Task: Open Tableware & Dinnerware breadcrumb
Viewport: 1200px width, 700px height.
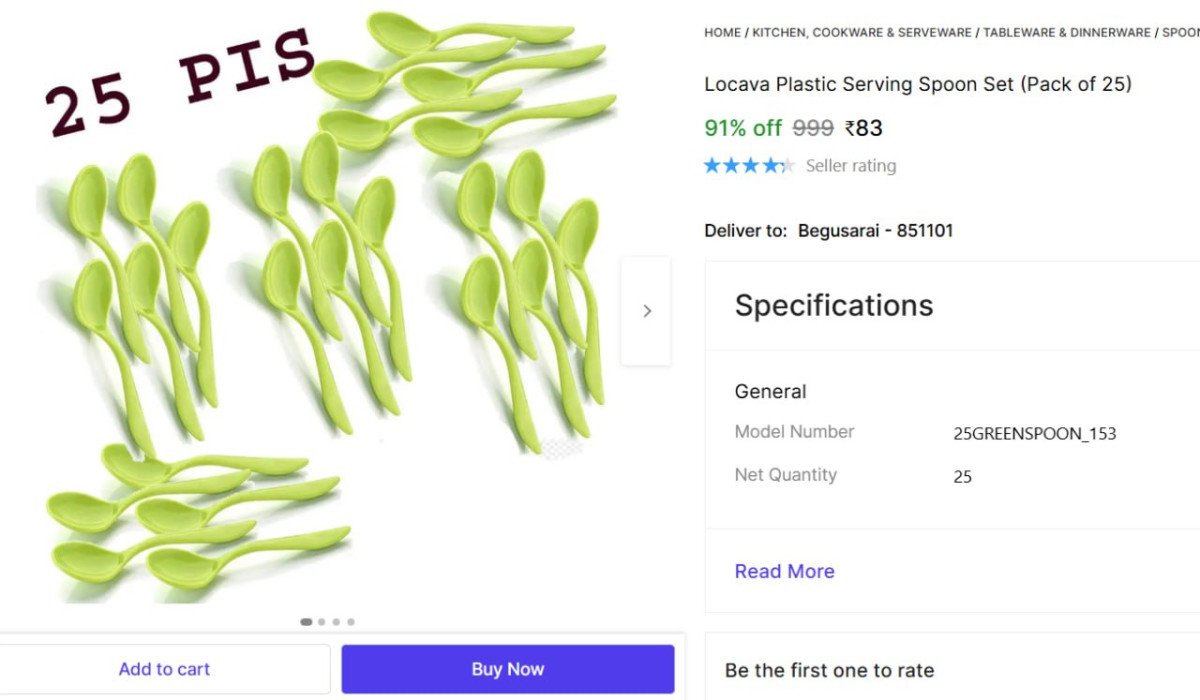Action: click(1066, 33)
